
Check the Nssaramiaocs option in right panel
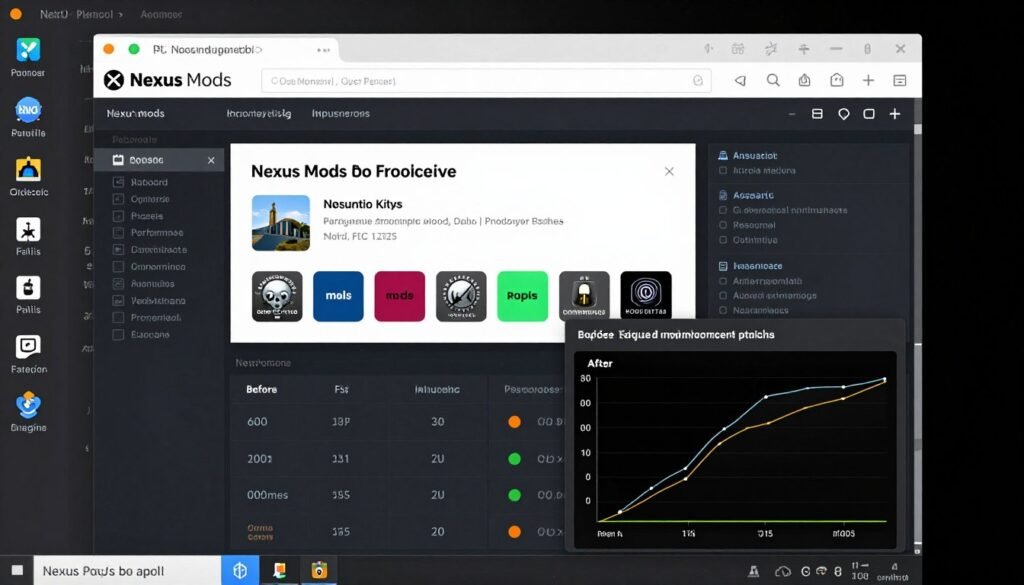(723, 310)
